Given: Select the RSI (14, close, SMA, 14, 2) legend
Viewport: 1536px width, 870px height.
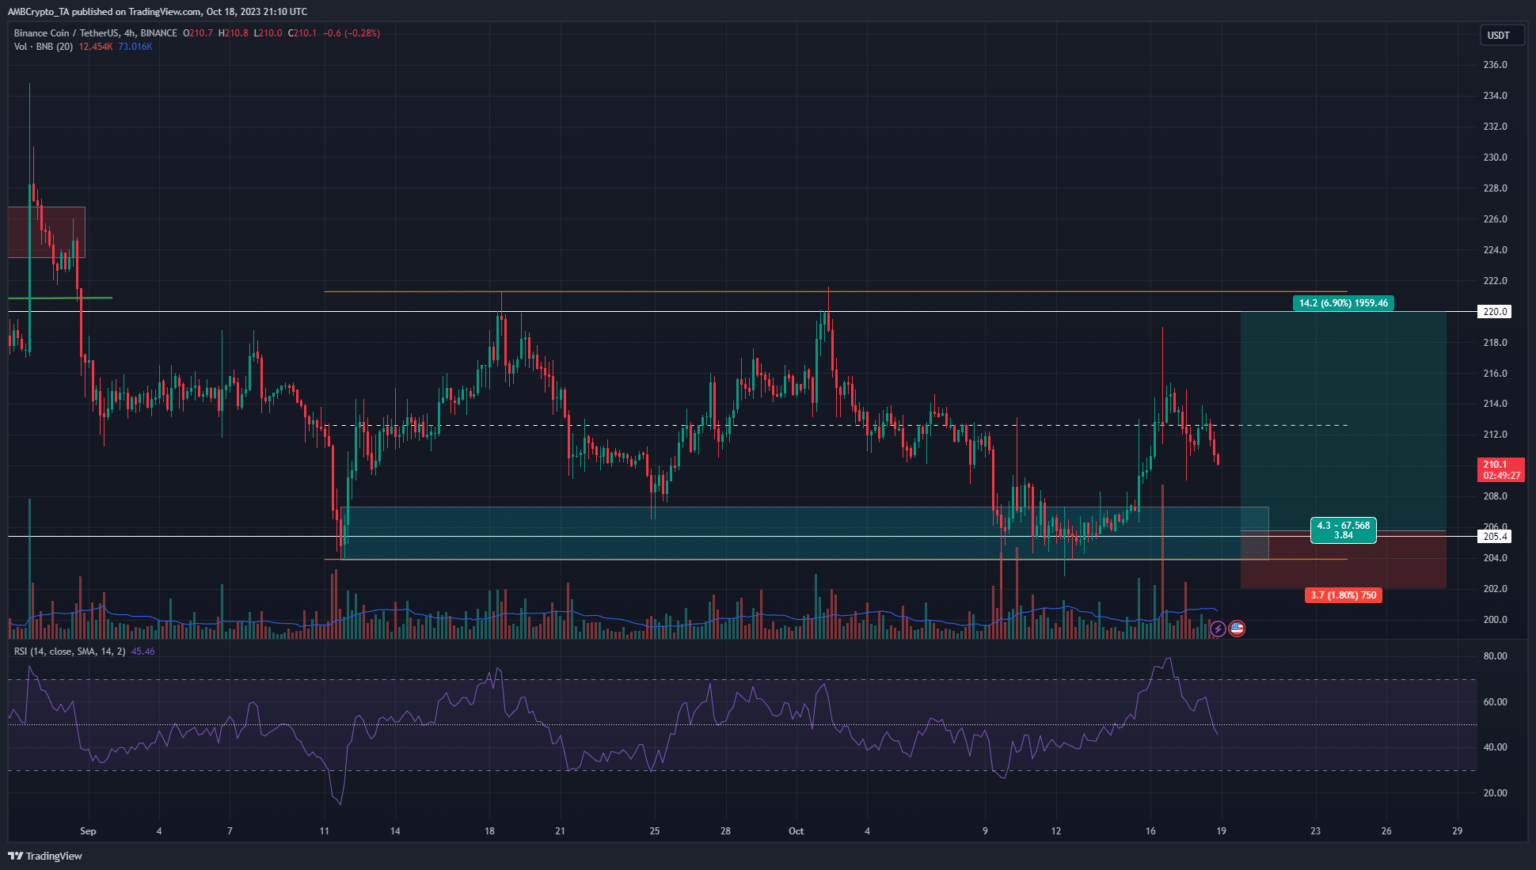Looking at the screenshot, I should pyautogui.click(x=70, y=652).
